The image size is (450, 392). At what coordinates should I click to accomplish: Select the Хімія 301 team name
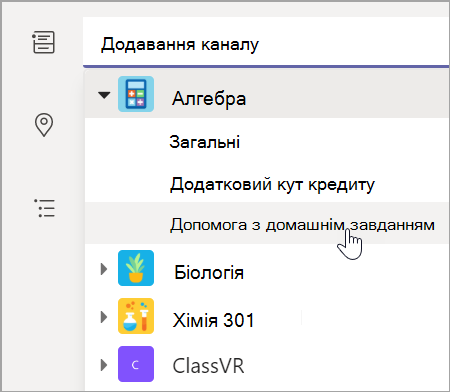point(213,320)
